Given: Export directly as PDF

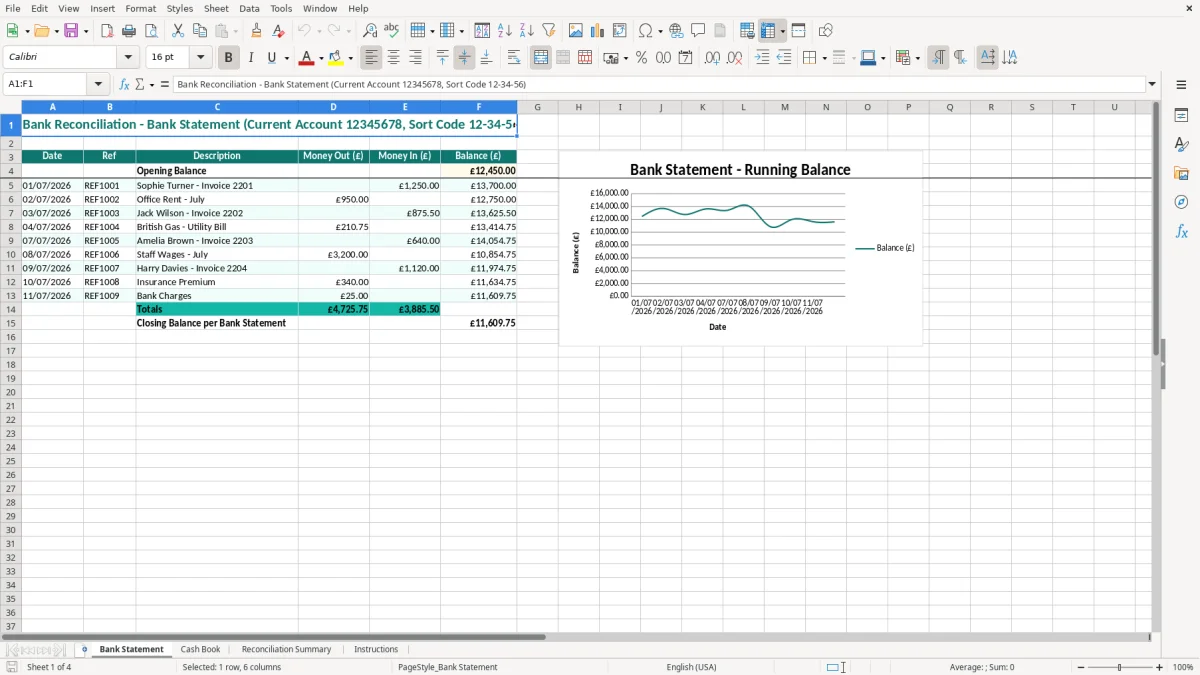Looking at the screenshot, I should [107, 31].
